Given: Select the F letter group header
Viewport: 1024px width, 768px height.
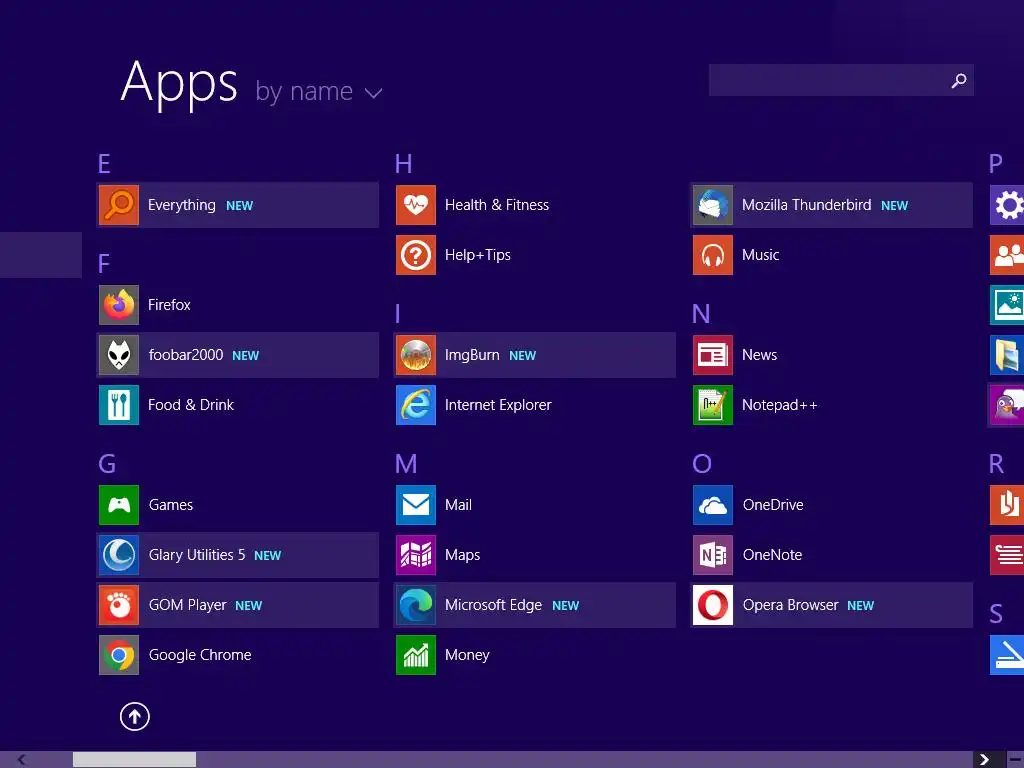Looking at the screenshot, I should (103, 264).
